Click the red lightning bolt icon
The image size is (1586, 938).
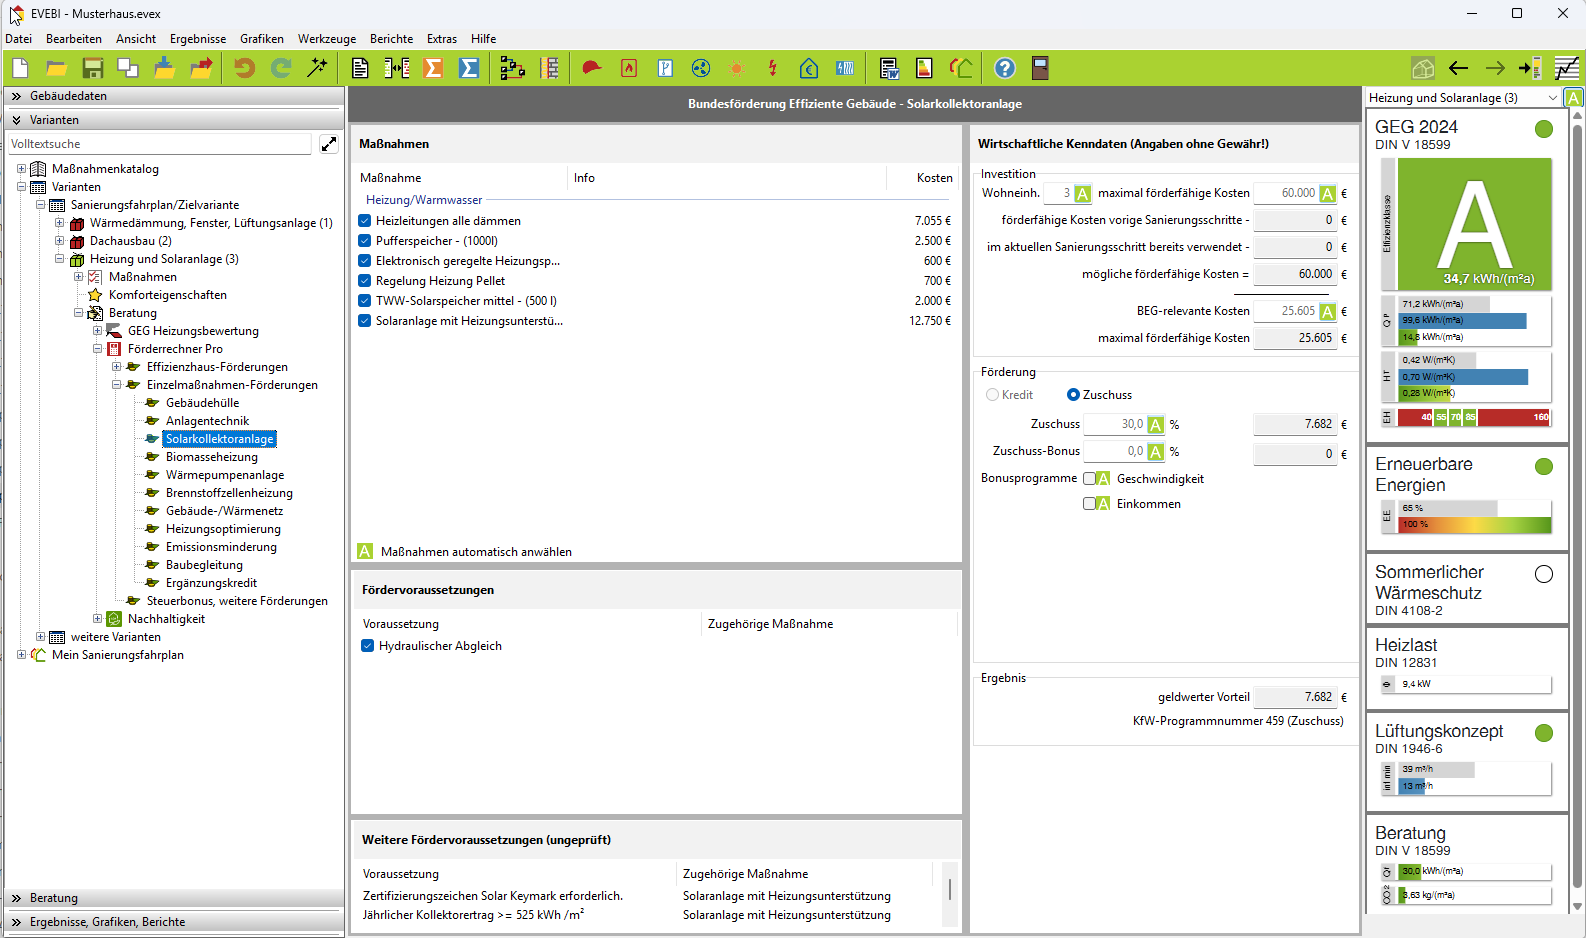point(772,68)
